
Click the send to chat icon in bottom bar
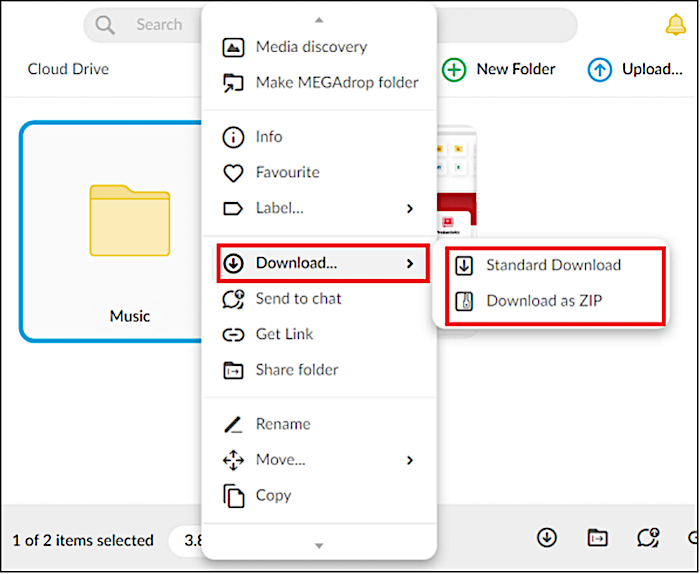click(648, 538)
